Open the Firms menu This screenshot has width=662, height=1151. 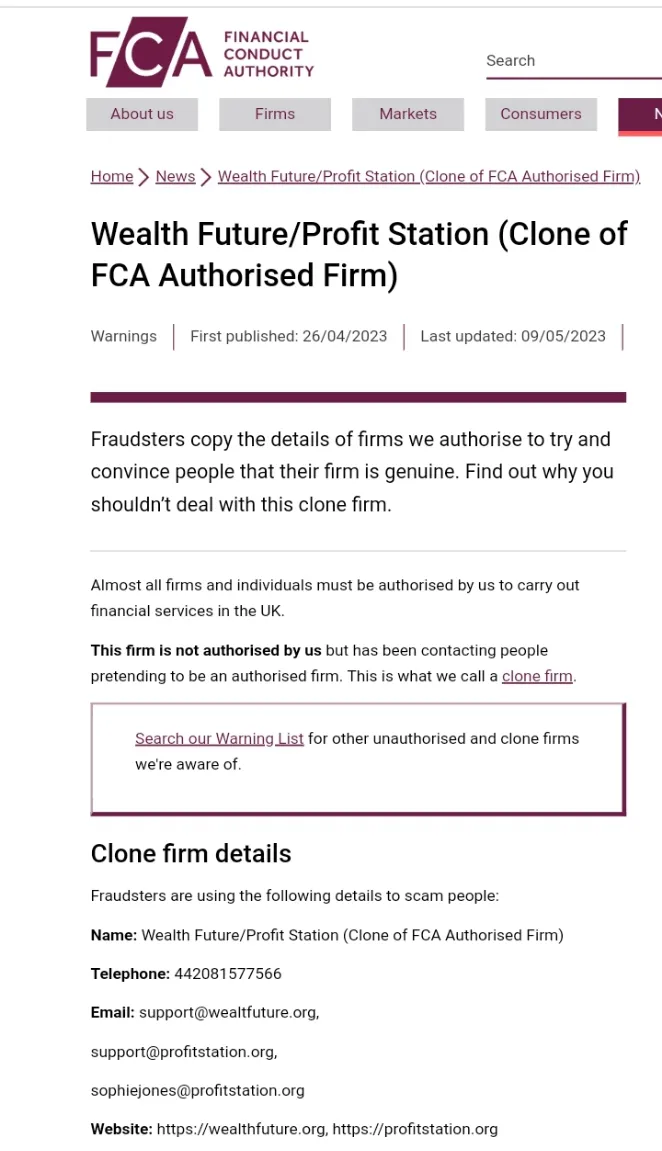click(274, 114)
